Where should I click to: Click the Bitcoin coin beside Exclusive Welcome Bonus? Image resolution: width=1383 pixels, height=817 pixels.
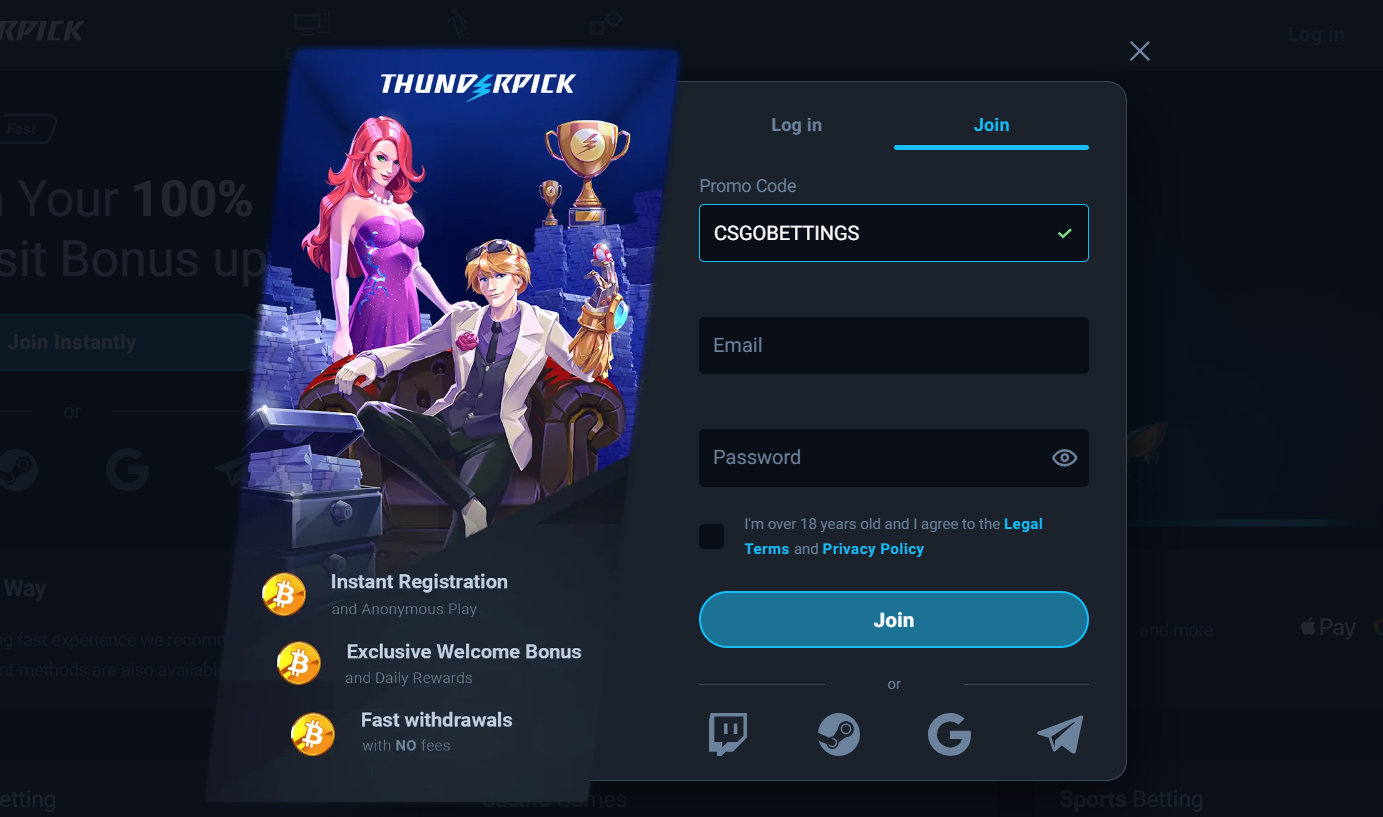[x=299, y=663]
